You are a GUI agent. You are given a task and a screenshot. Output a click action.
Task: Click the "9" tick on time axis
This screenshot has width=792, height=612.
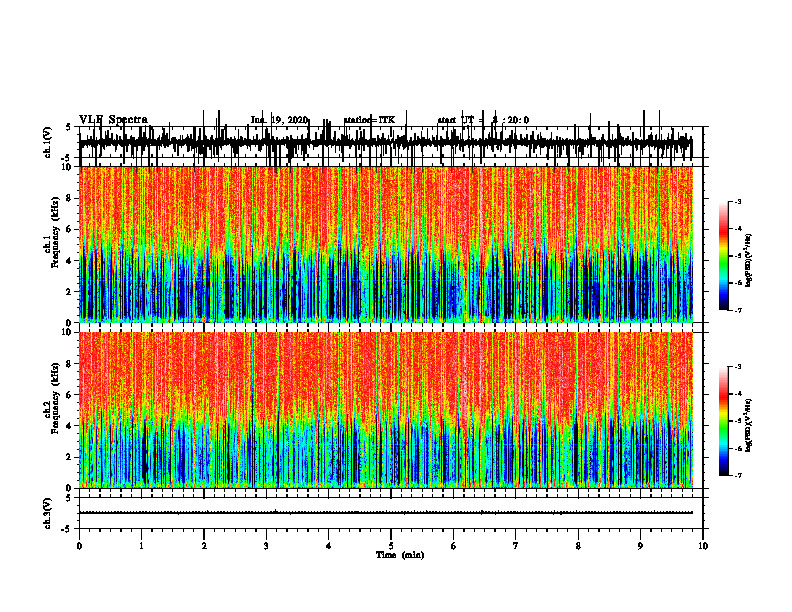pos(640,546)
